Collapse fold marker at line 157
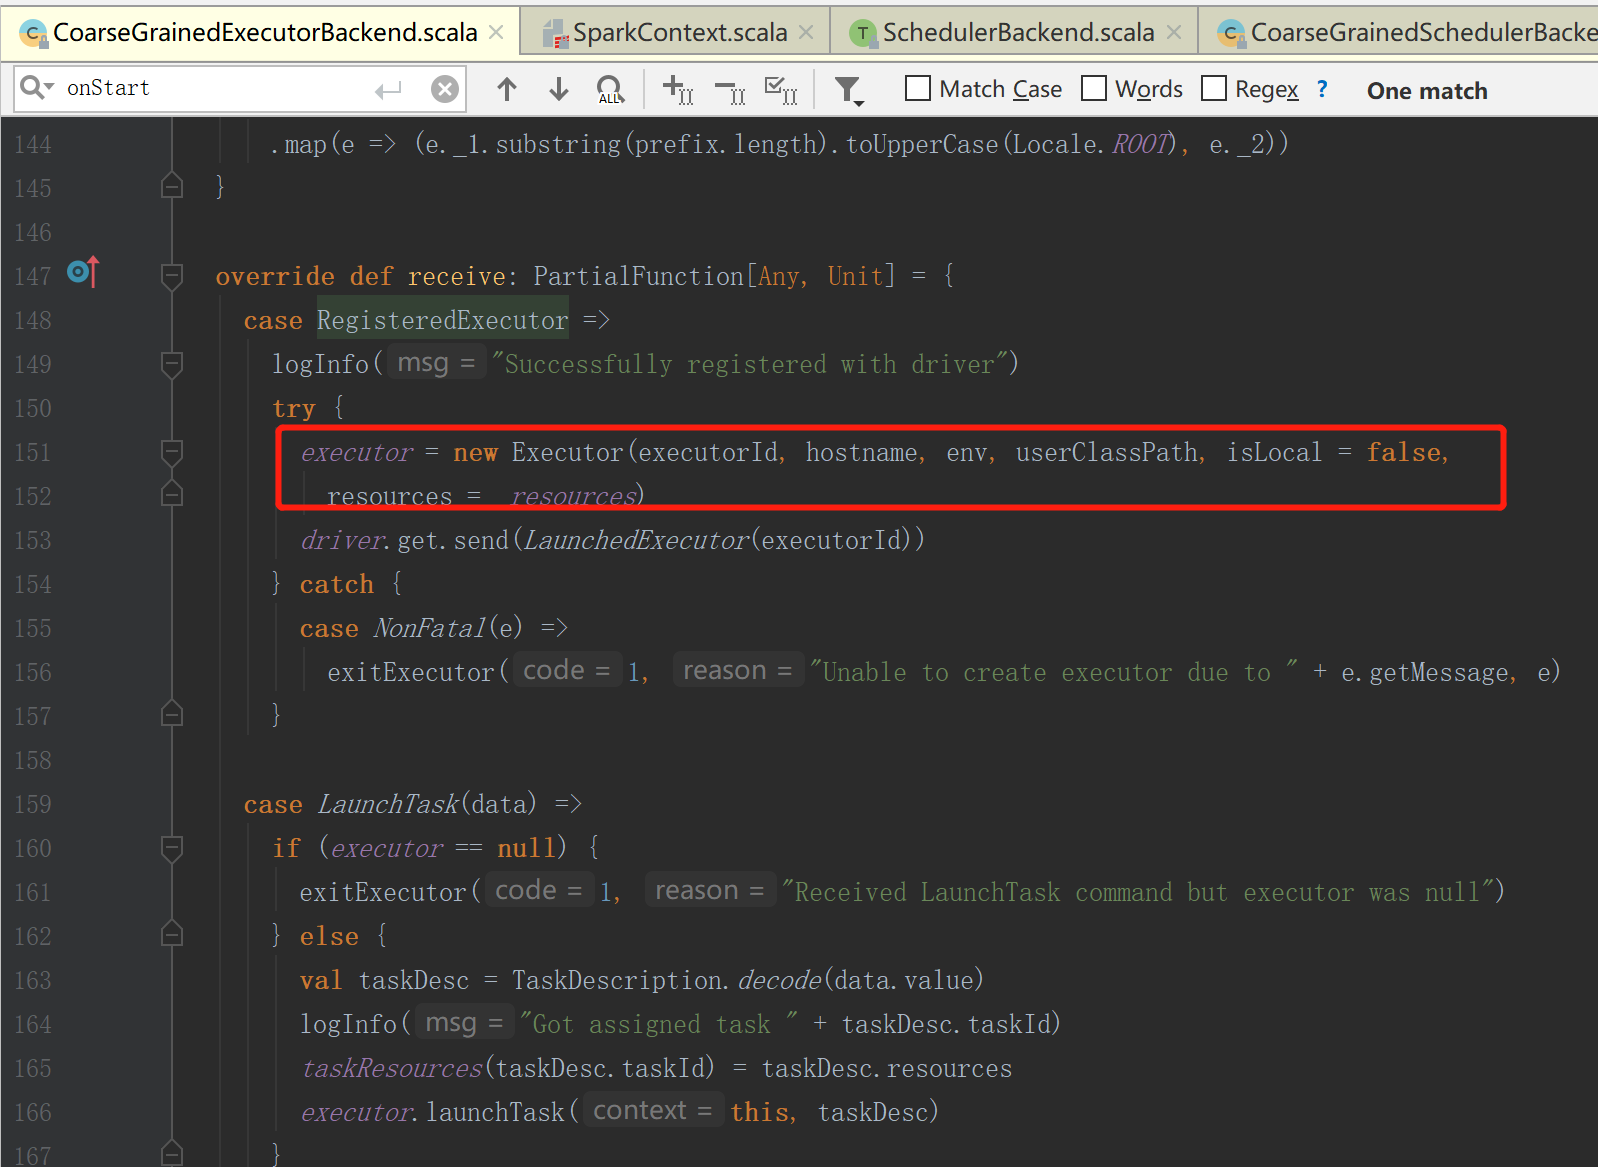Screen dimensions: 1598x1167 (x=172, y=715)
